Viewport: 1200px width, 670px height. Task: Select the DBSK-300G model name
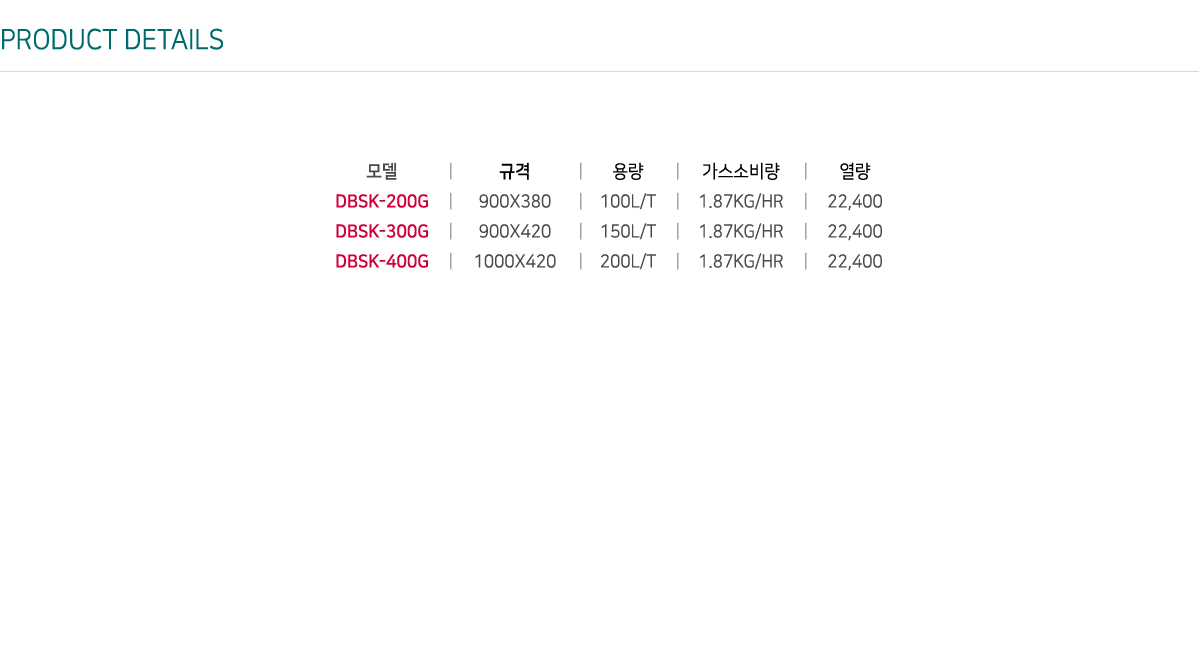click(382, 232)
